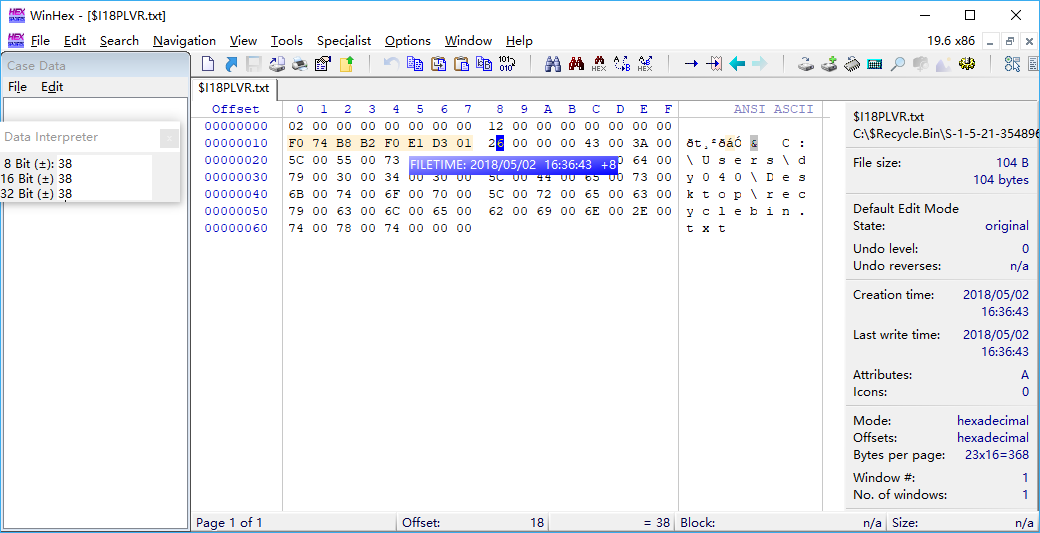Open file Properties from toolbar
Viewport: 1040px width, 533px height.
(323, 64)
